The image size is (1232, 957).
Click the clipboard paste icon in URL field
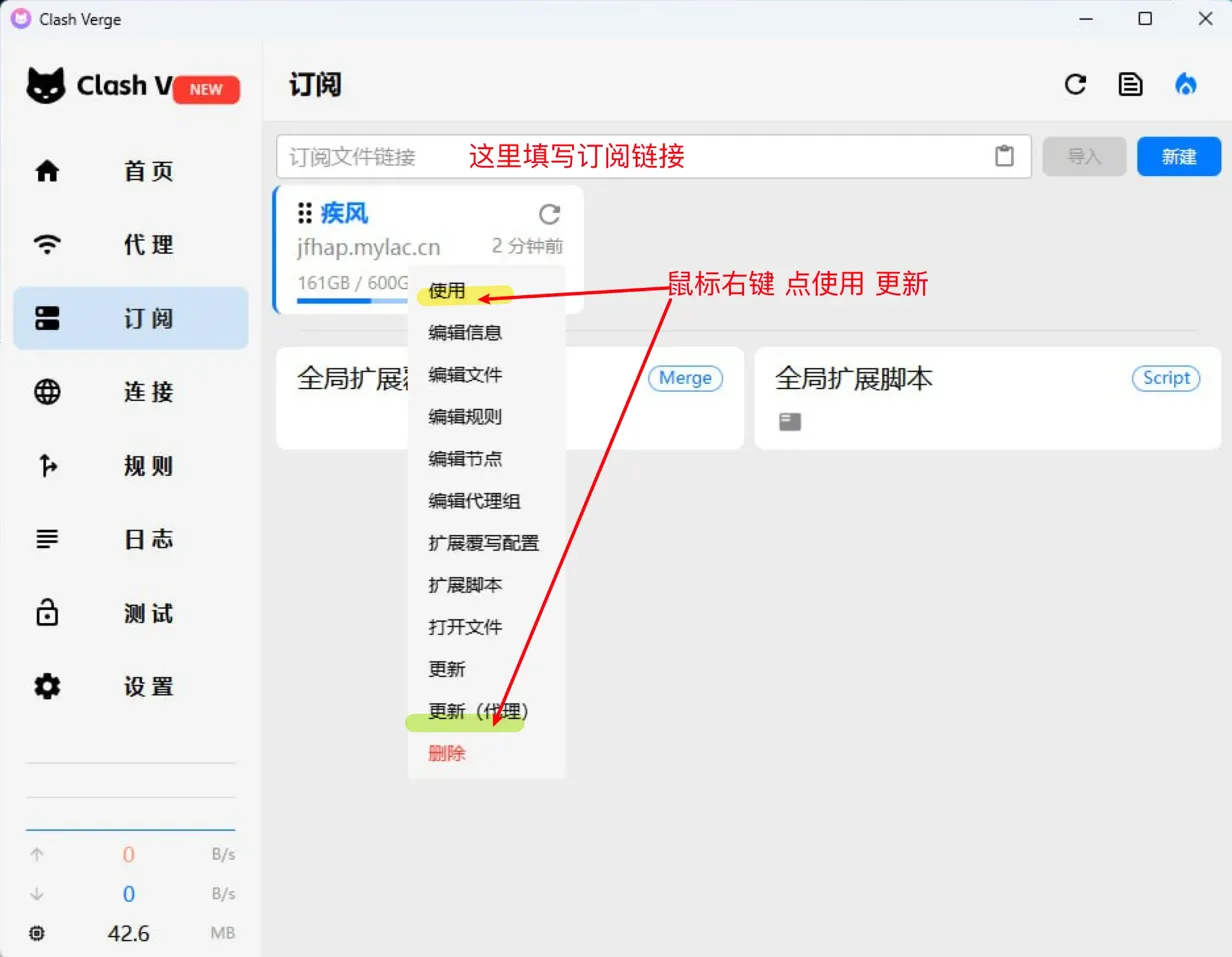point(1004,157)
